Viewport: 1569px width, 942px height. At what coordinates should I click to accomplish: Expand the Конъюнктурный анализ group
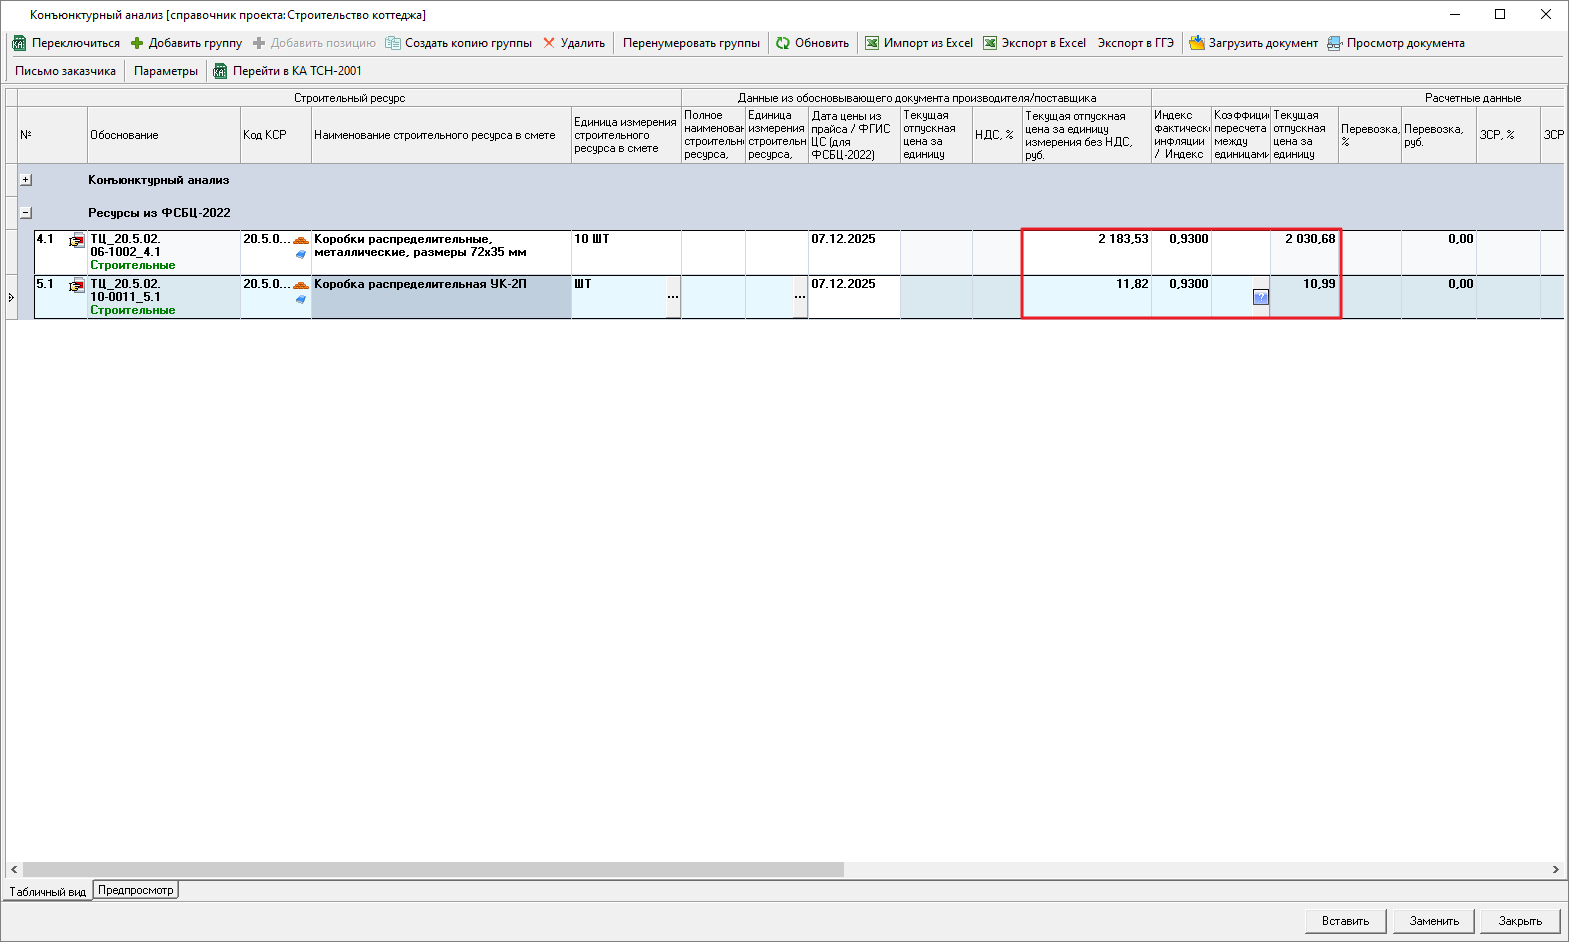point(26,180)
